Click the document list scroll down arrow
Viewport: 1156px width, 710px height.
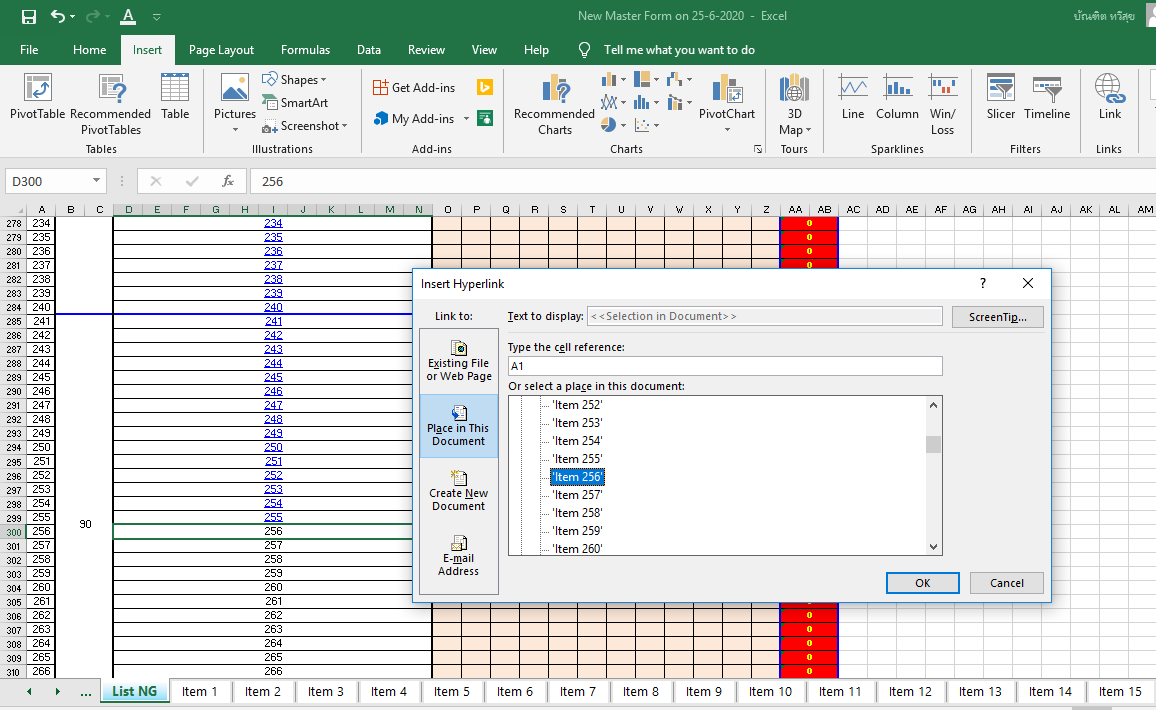[x=933, y=547]
